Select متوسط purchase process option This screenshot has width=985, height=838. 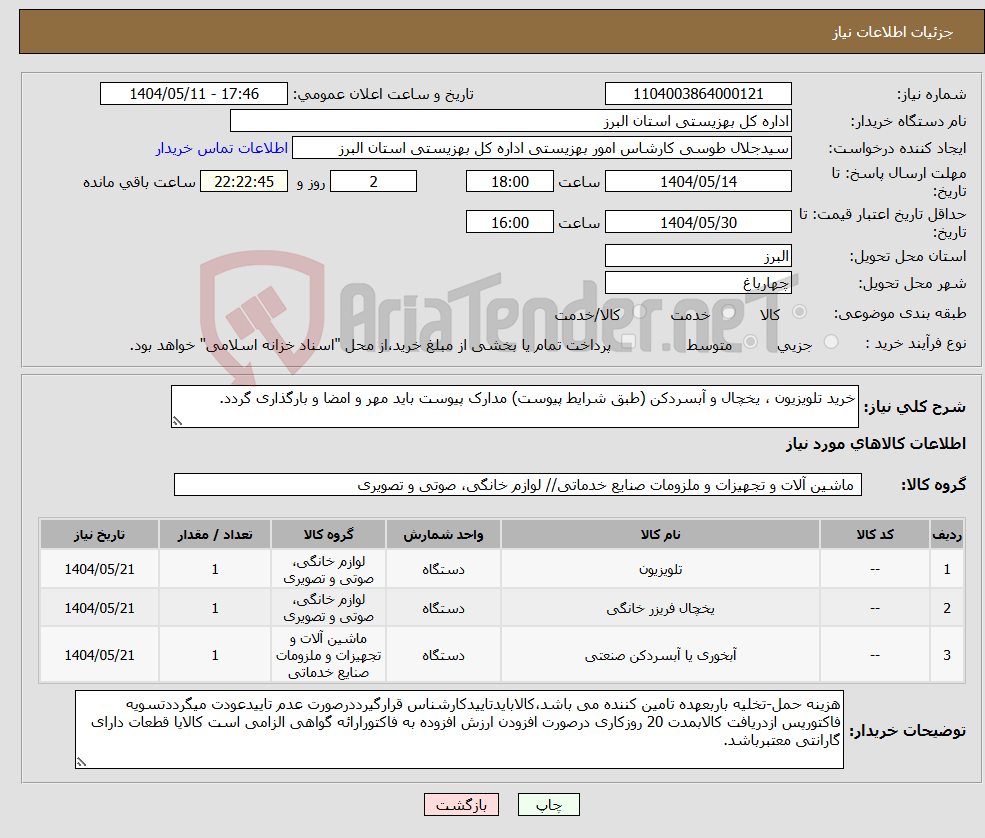(x=751, y=342)
